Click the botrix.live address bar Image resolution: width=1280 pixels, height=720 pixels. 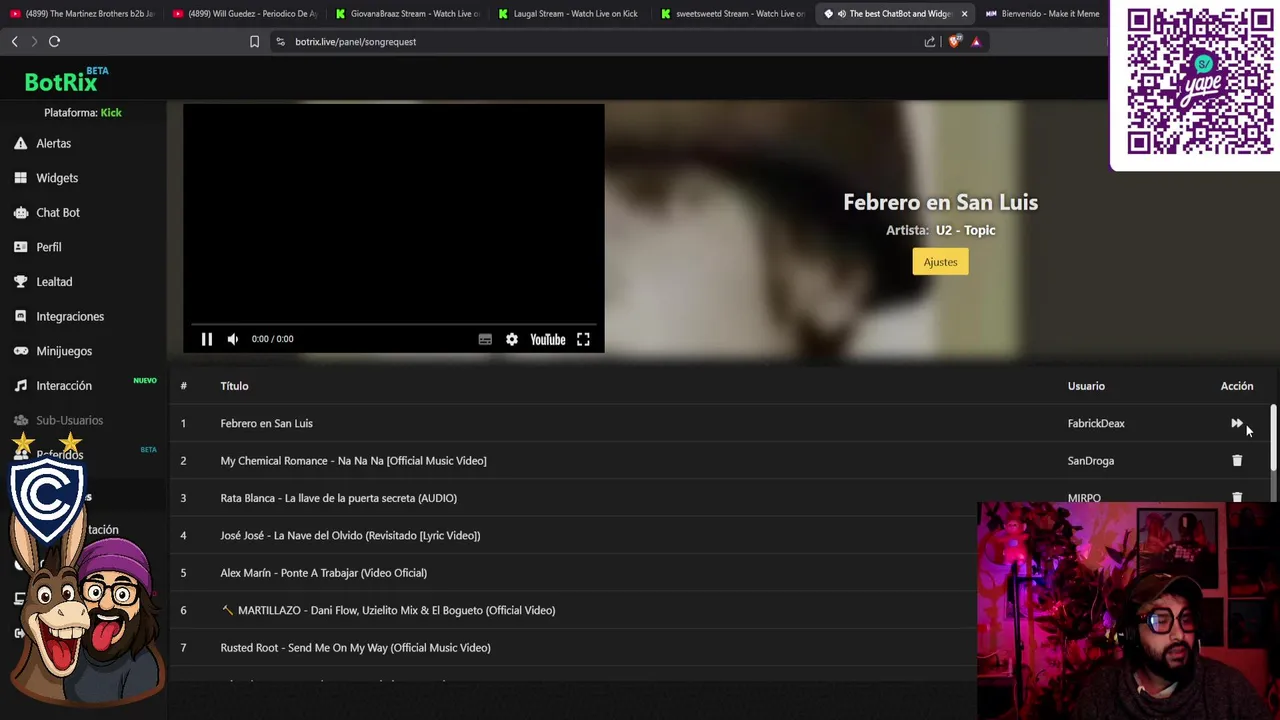(600, 42)
